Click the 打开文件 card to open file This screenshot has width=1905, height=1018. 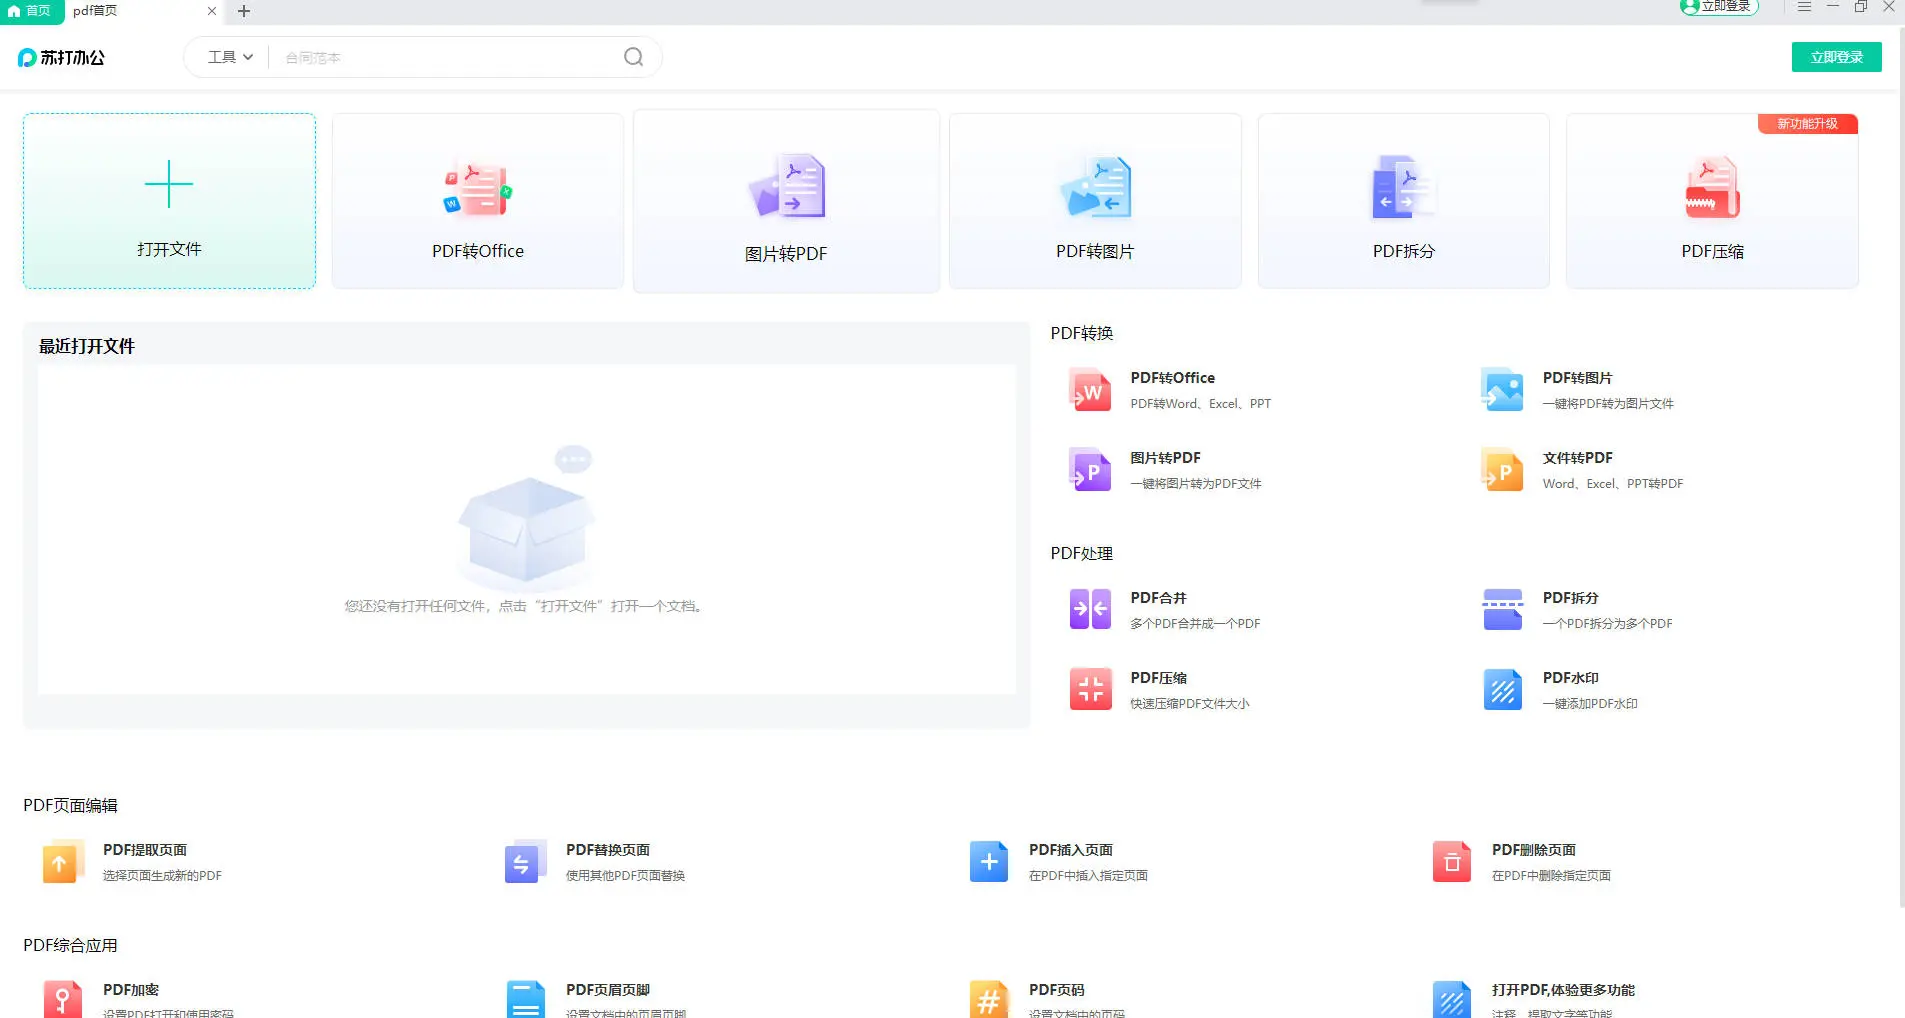pos(169,201)
